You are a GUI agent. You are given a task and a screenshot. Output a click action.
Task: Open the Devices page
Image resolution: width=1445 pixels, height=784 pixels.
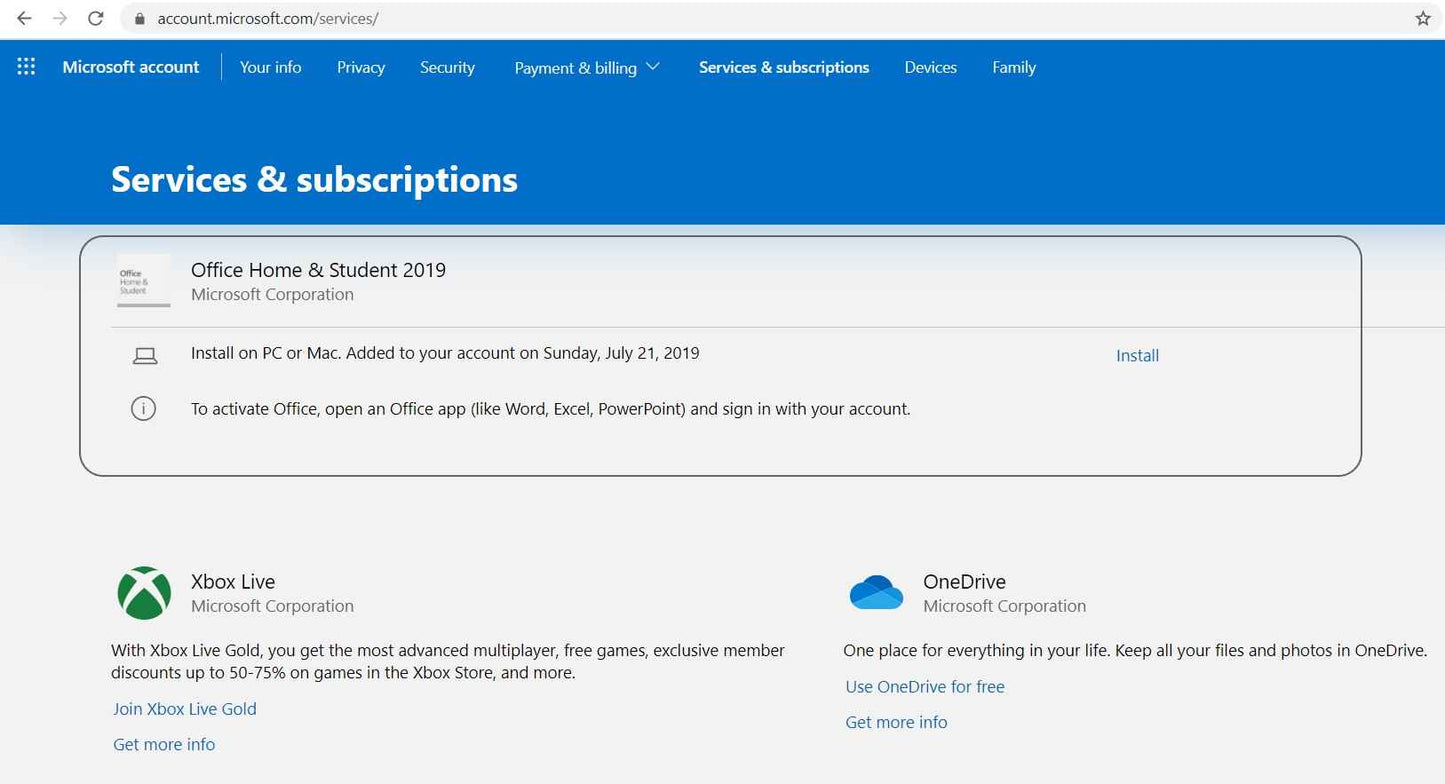[930, 67]
